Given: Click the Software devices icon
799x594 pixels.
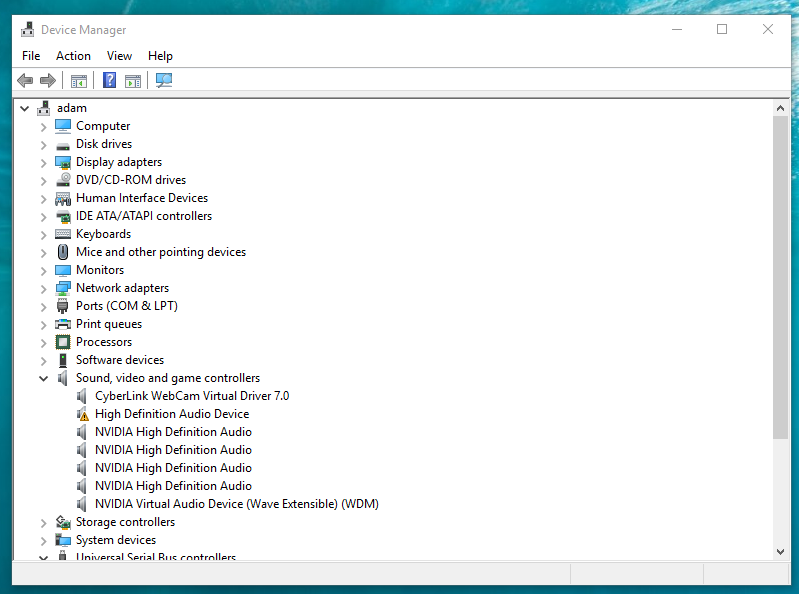Looking at the screenshot, I should 63,360.
